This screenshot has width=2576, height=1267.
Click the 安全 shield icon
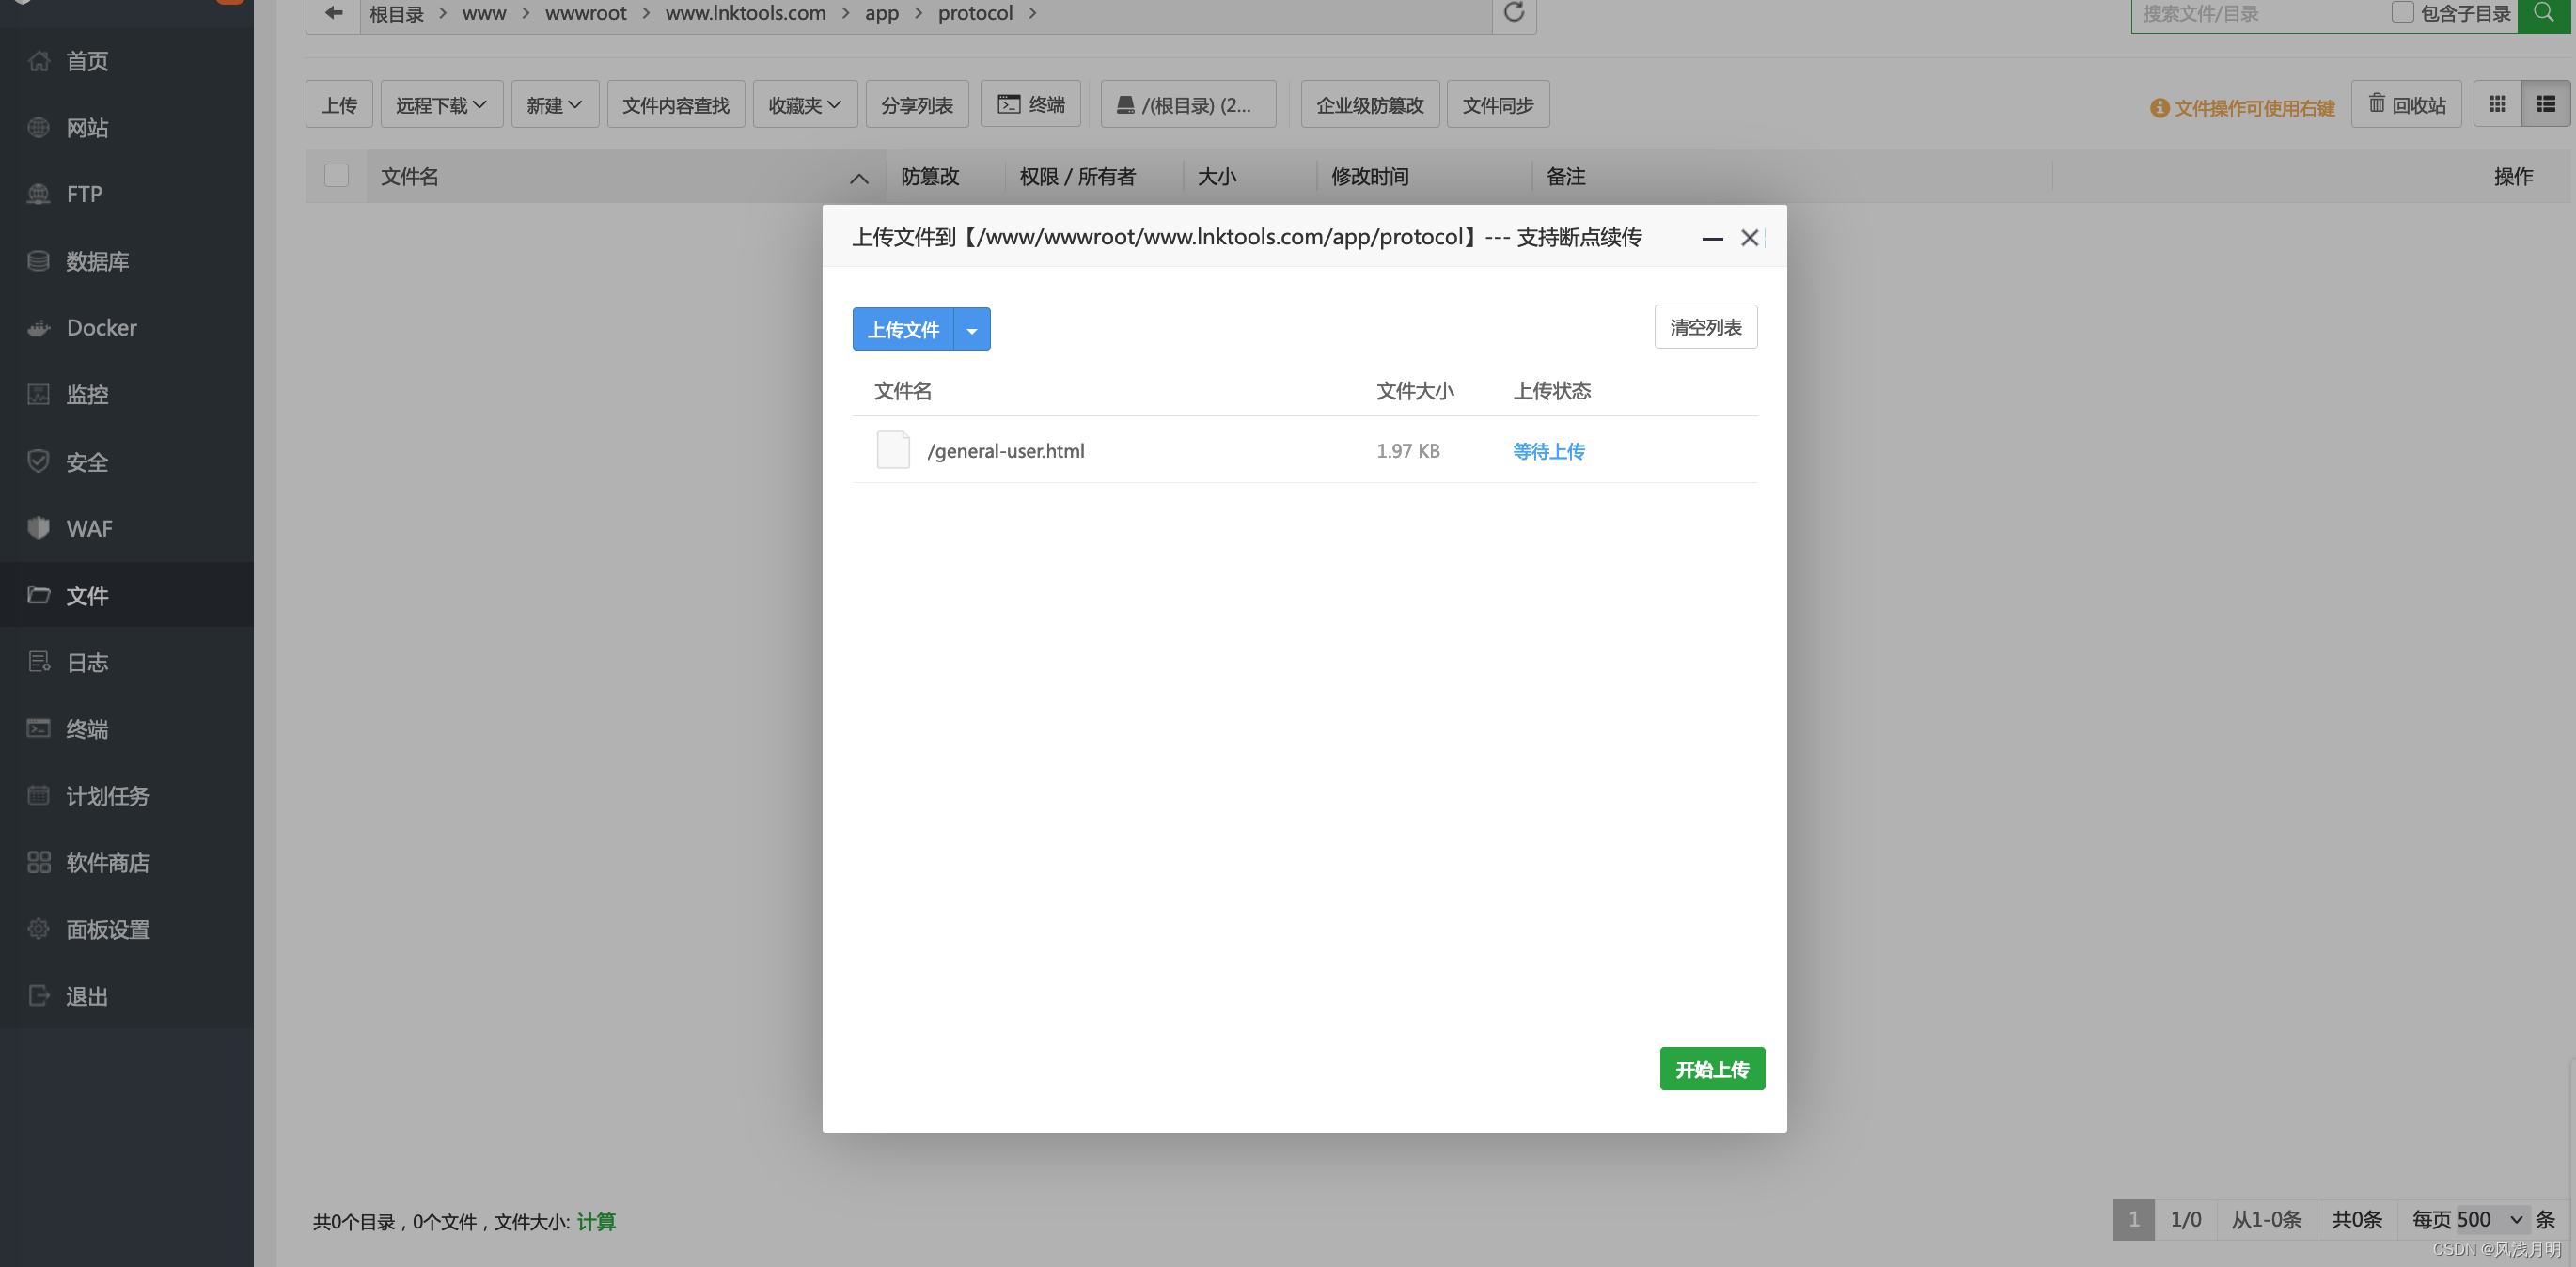[x=38, y=461]
